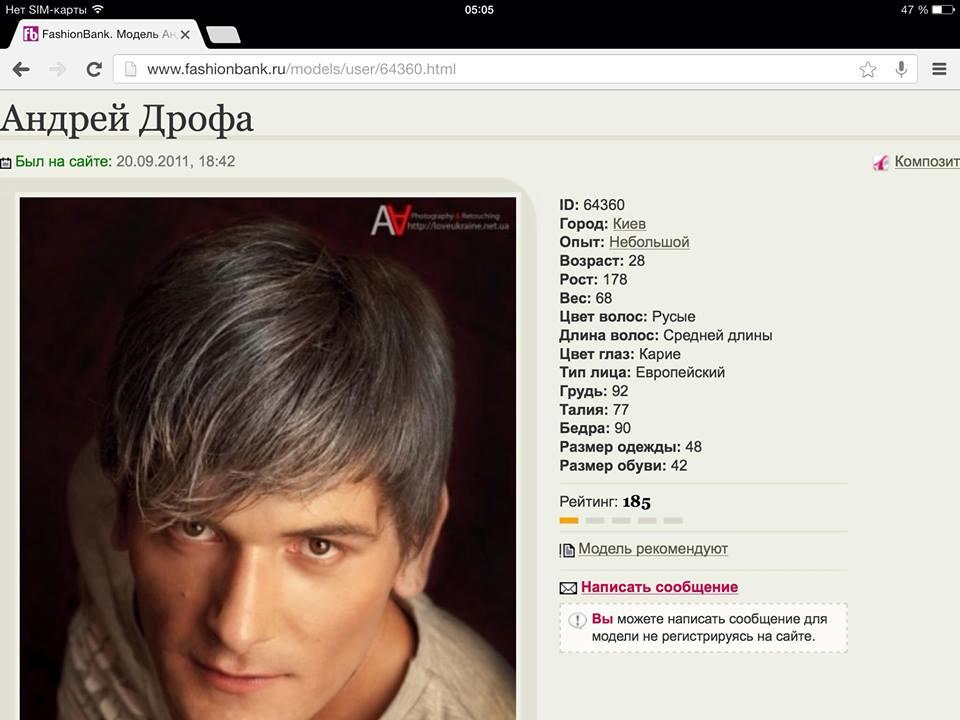Click the calendar icon beside Был на сайте
This screenshot has height=720, width=960.
6,163
